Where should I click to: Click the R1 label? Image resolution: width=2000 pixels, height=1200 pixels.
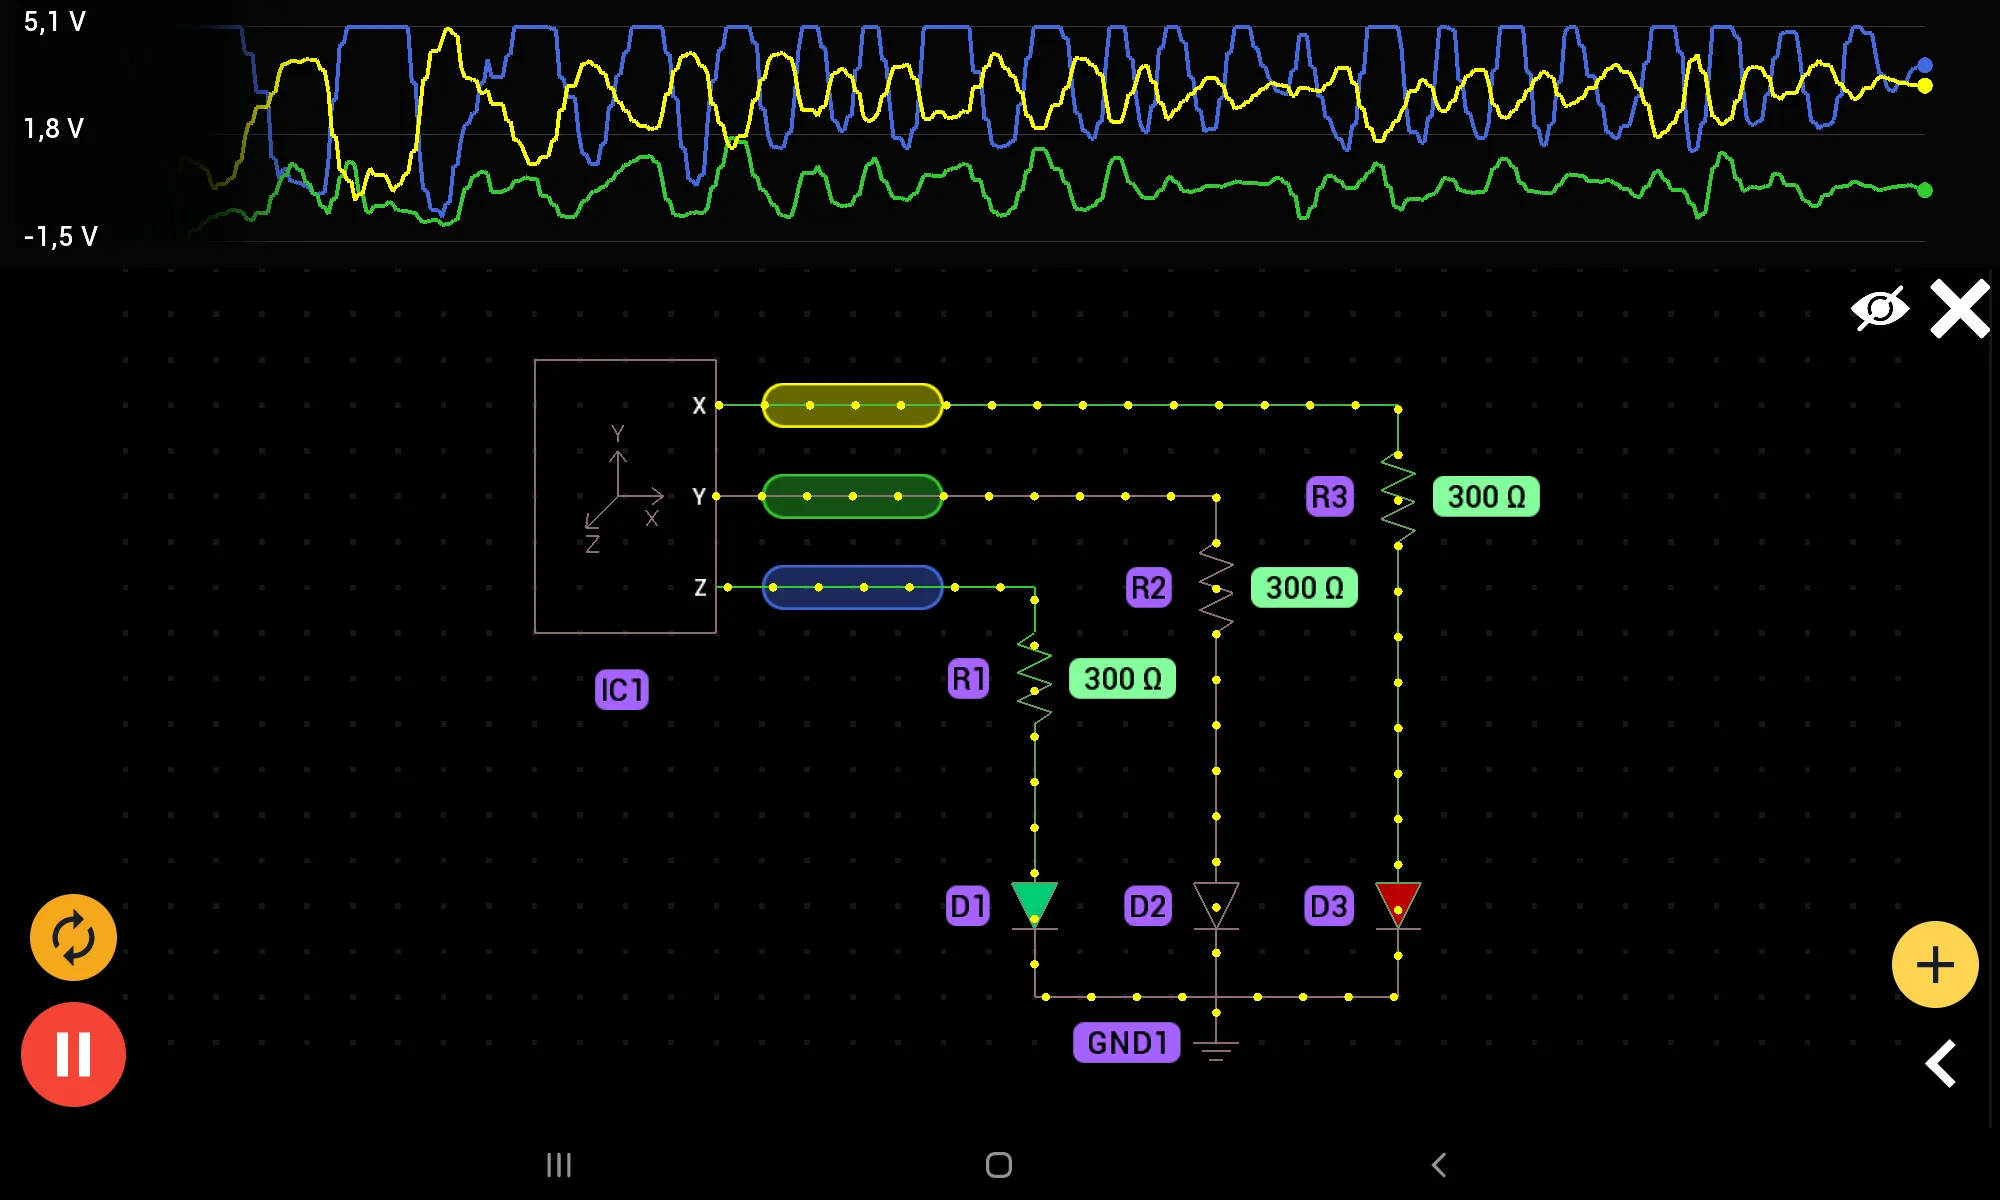coord(968,679)
